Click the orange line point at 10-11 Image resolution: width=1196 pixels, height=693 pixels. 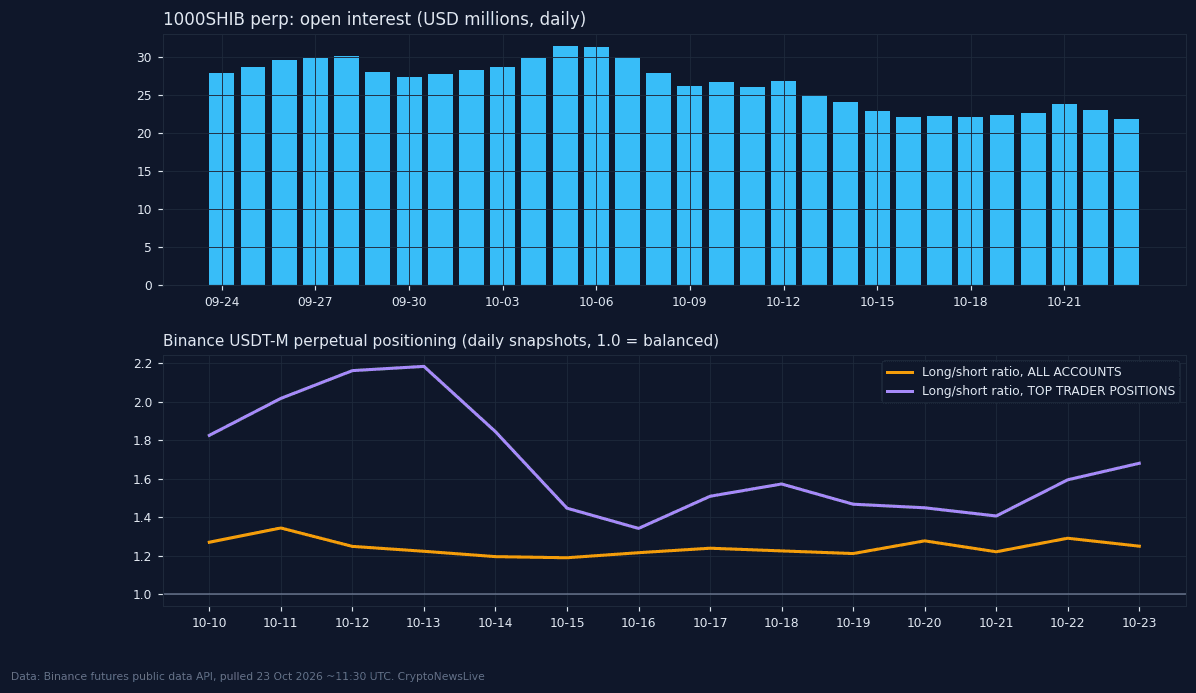coord(281,528)
